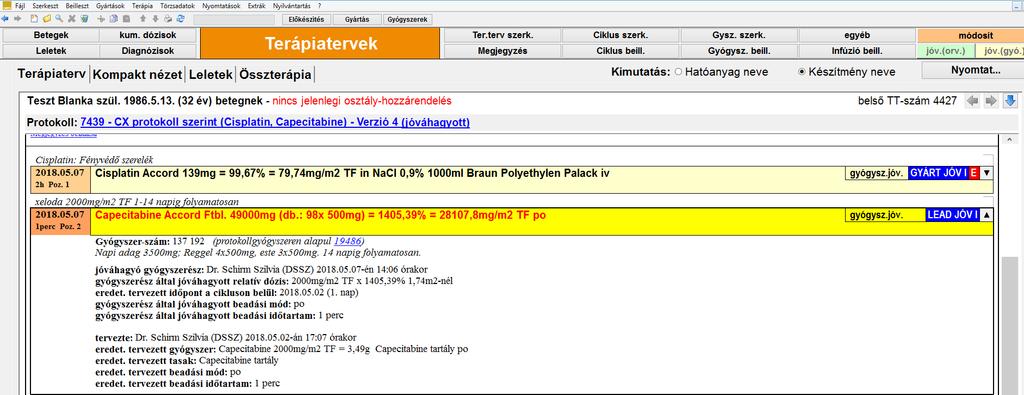This screenshot has height=395, width=1024.
Task: Click the back arrow toolbar icon
Action: pos(5,19)
